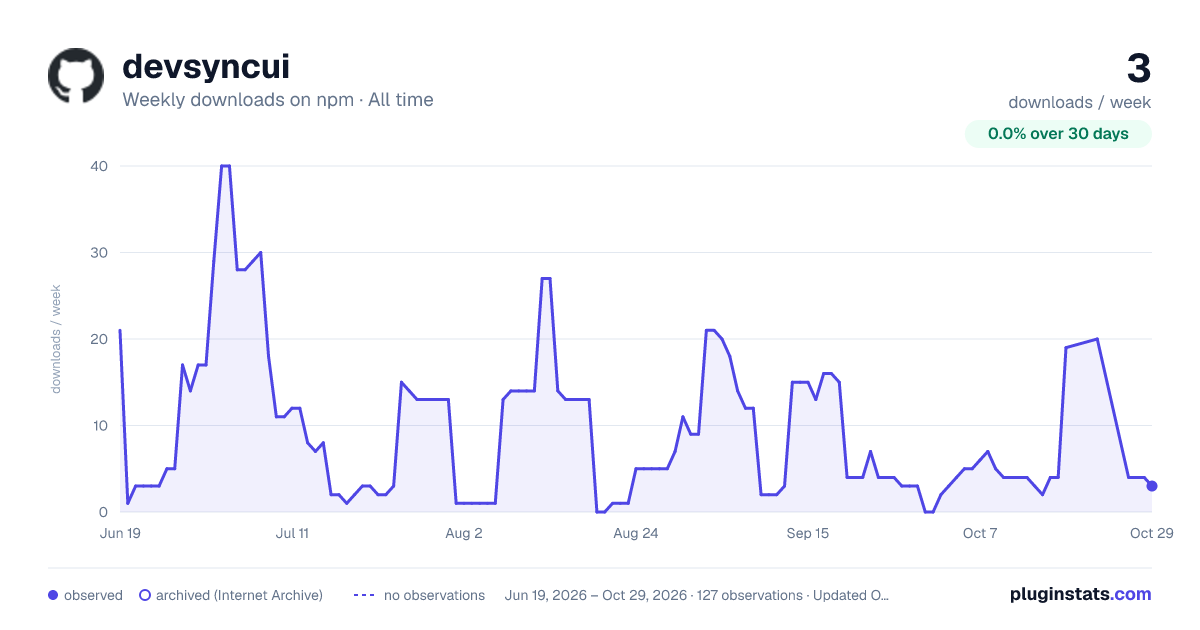Click the x-axis label 'Aug 24'
Screen dimensions: 1200x630
click(x=636, y=533)
